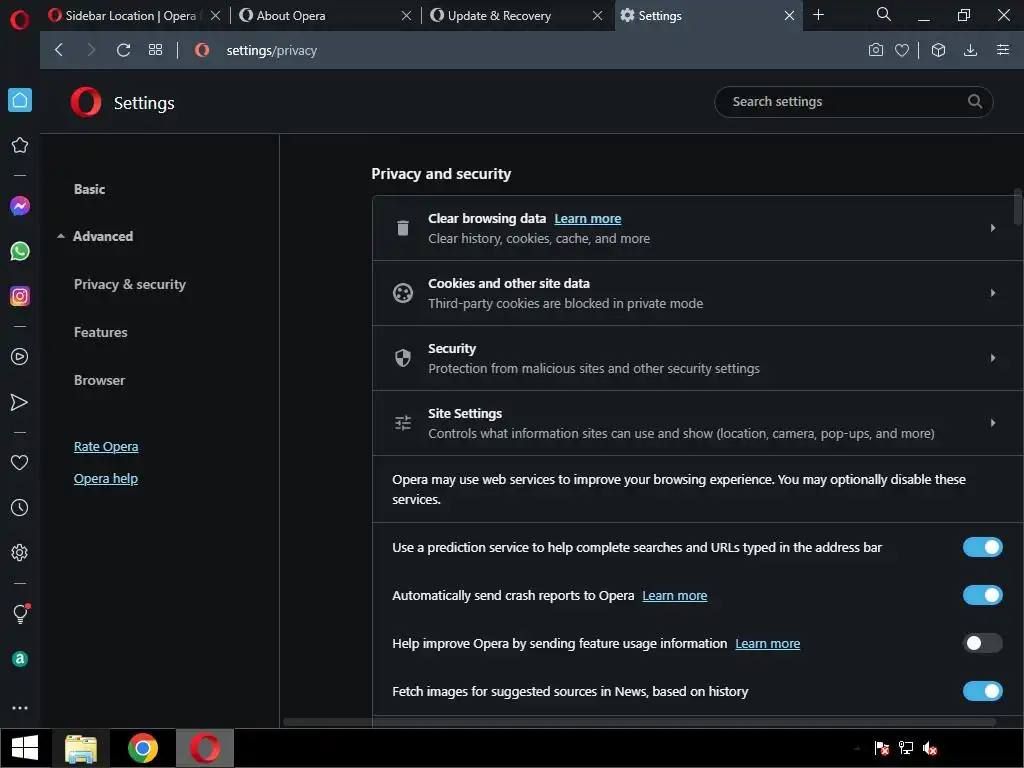Viewport: 1024px width, 768px height.
Task: Enable feature usage information toggle
Action: (982, 643)
